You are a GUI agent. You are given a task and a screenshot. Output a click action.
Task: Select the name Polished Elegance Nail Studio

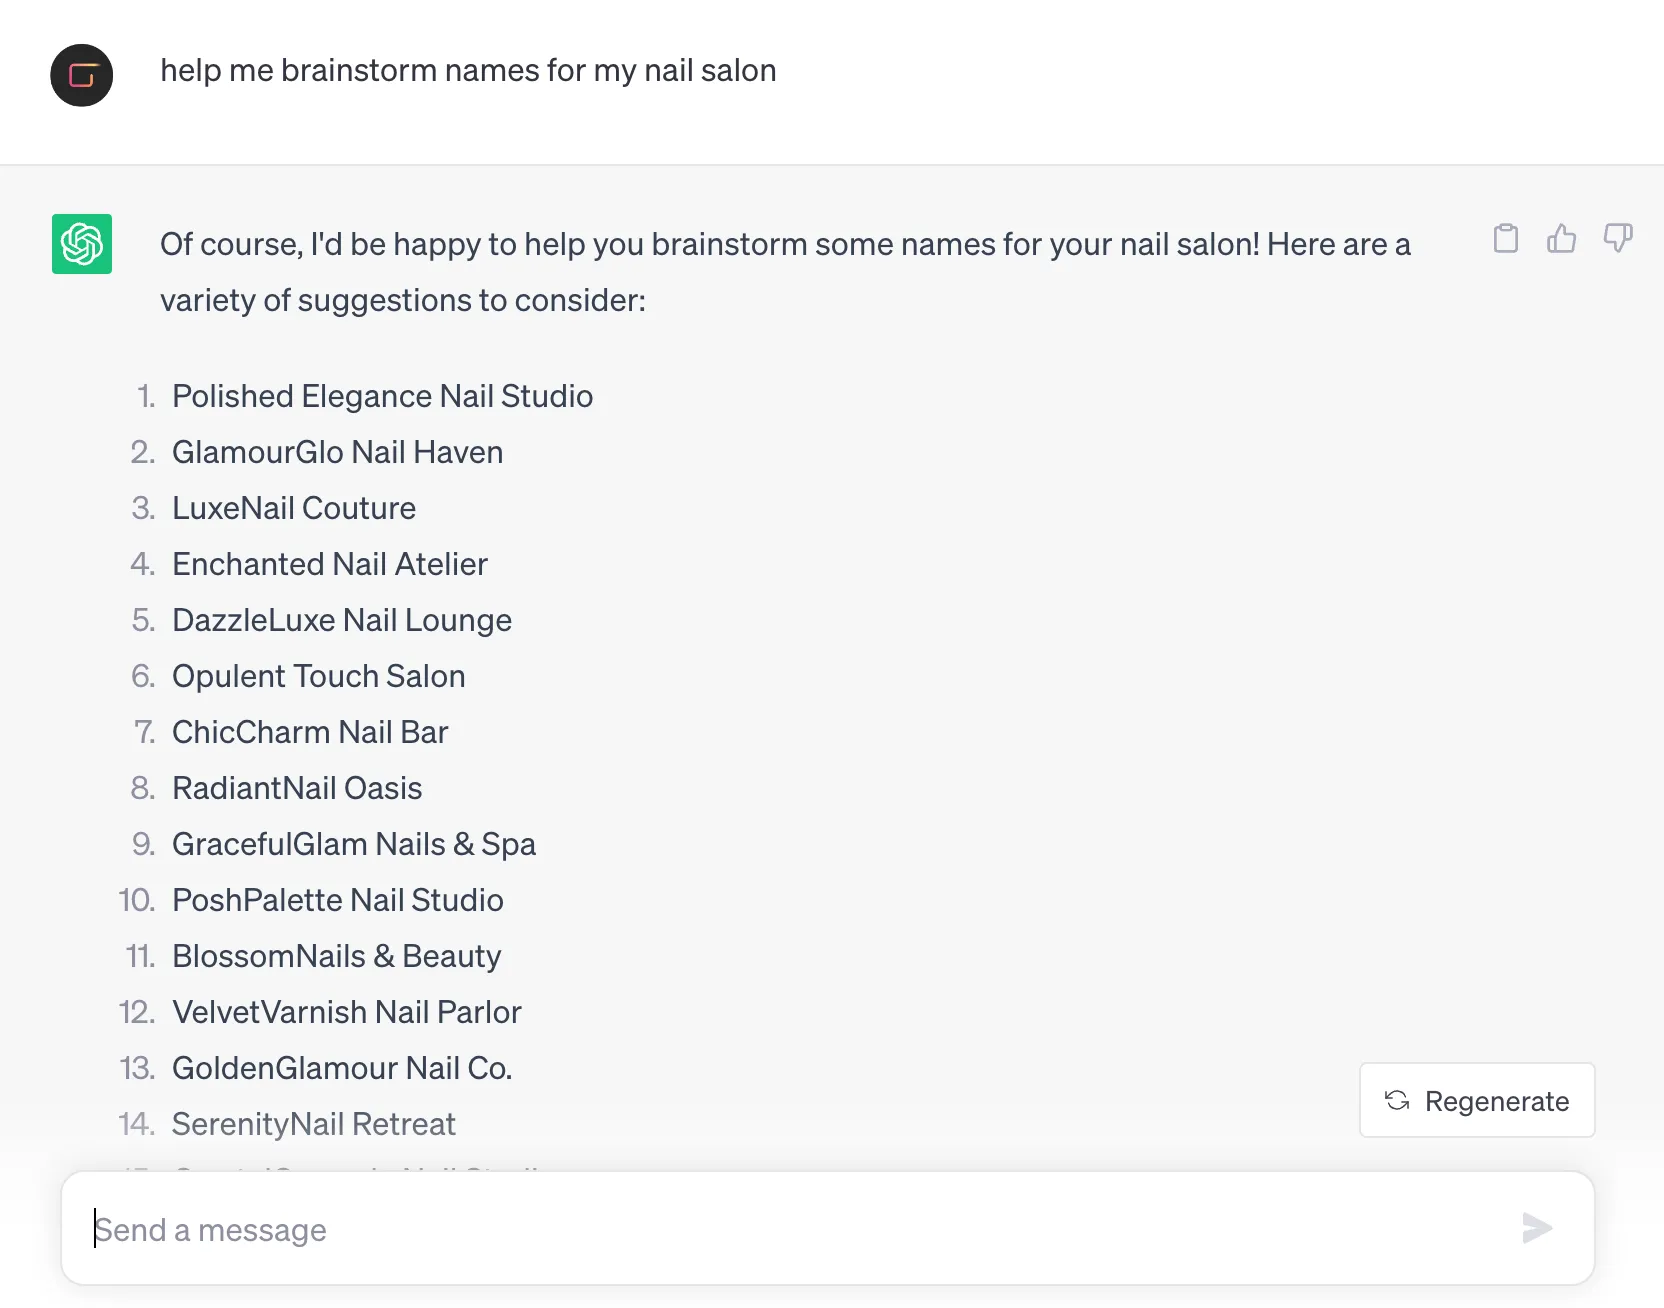coord(383,396)
